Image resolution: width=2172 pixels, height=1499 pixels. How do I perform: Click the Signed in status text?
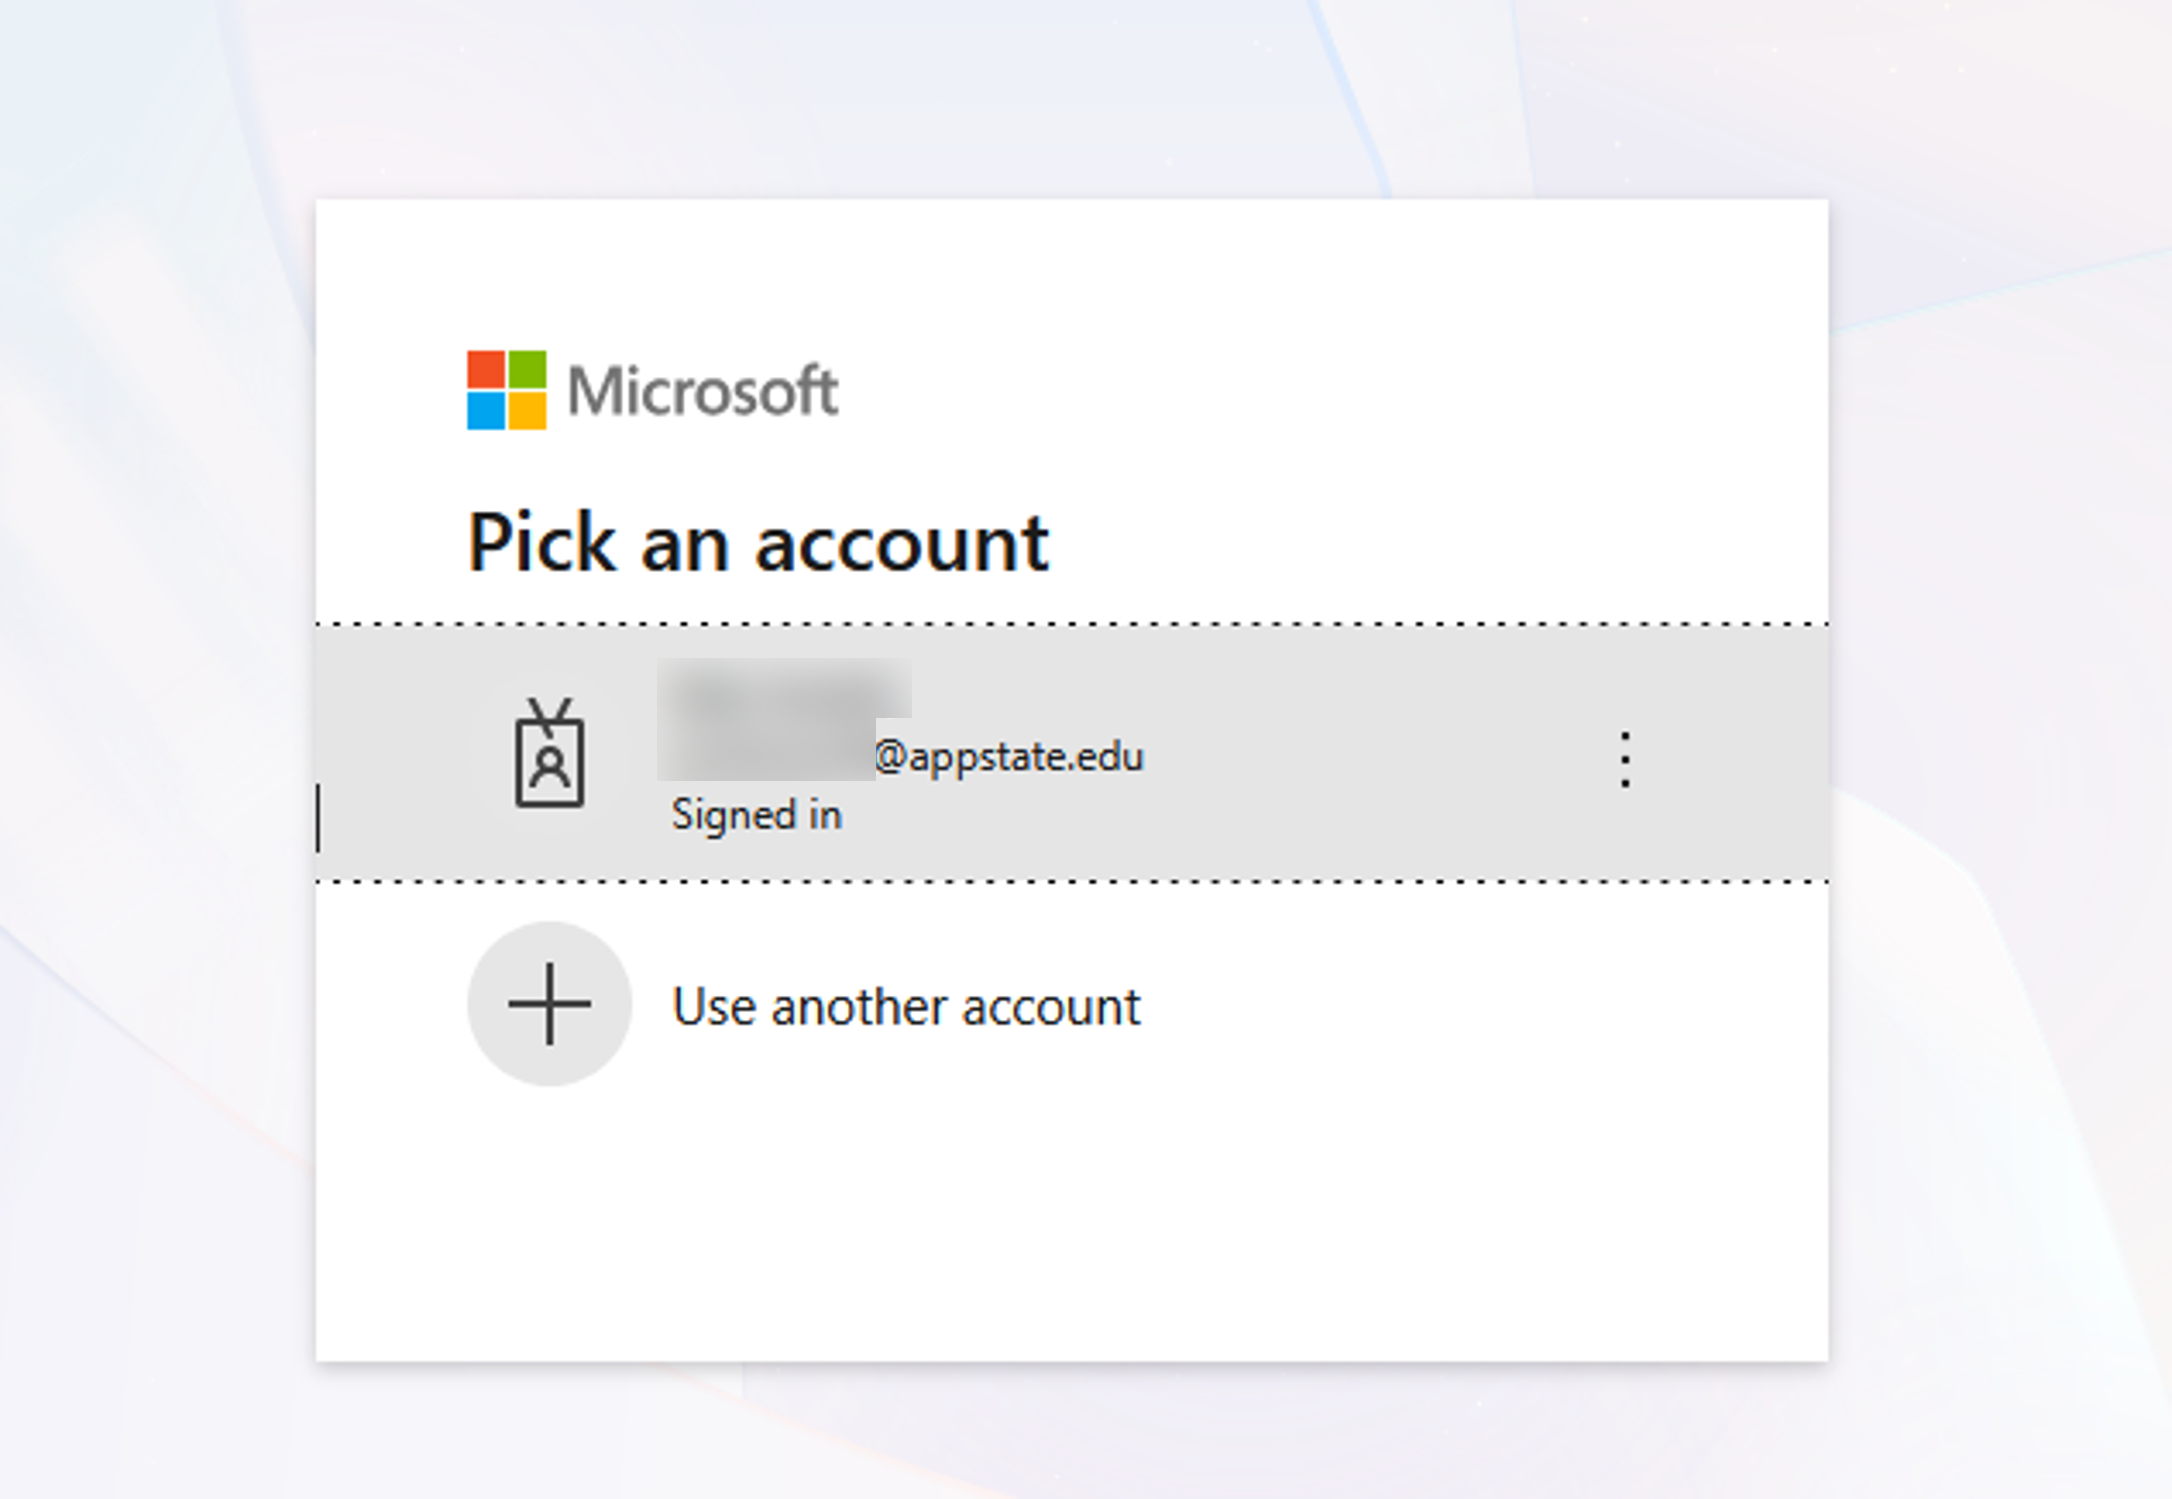pos(757,815)
